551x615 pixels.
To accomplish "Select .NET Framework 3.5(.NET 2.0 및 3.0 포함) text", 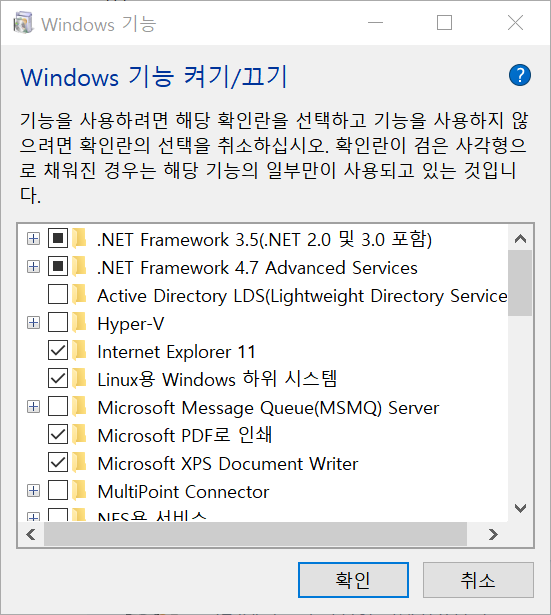I will pyautogui.click(x=265, y=239).
